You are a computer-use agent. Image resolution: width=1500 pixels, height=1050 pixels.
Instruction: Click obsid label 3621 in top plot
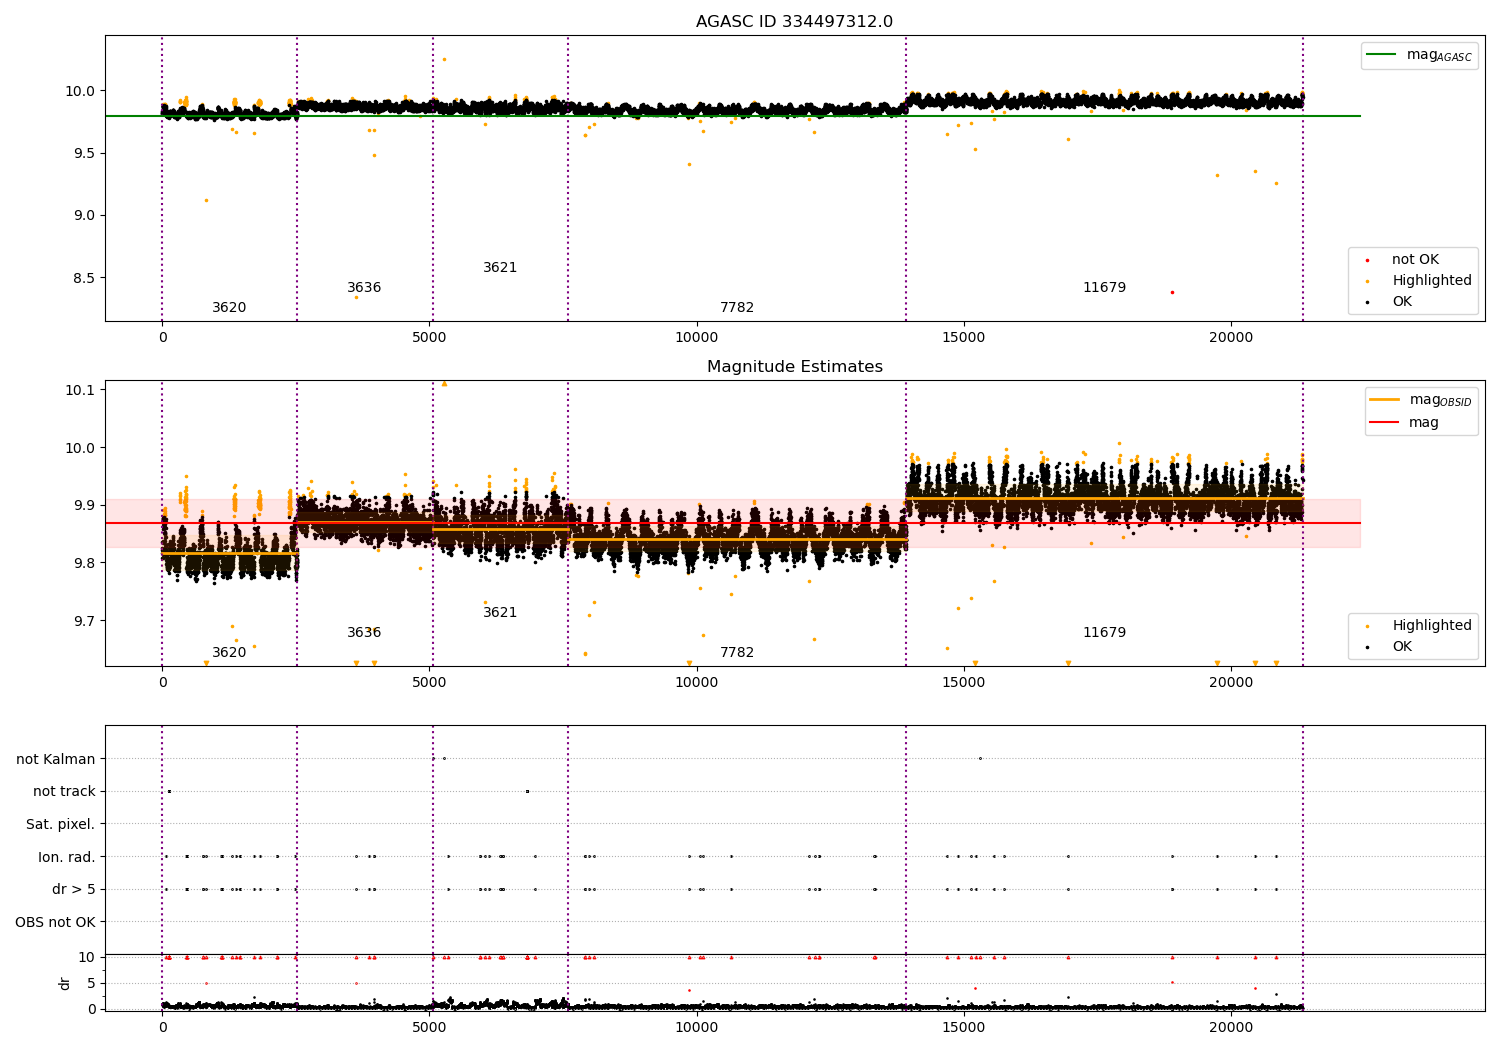coord(500,268)
